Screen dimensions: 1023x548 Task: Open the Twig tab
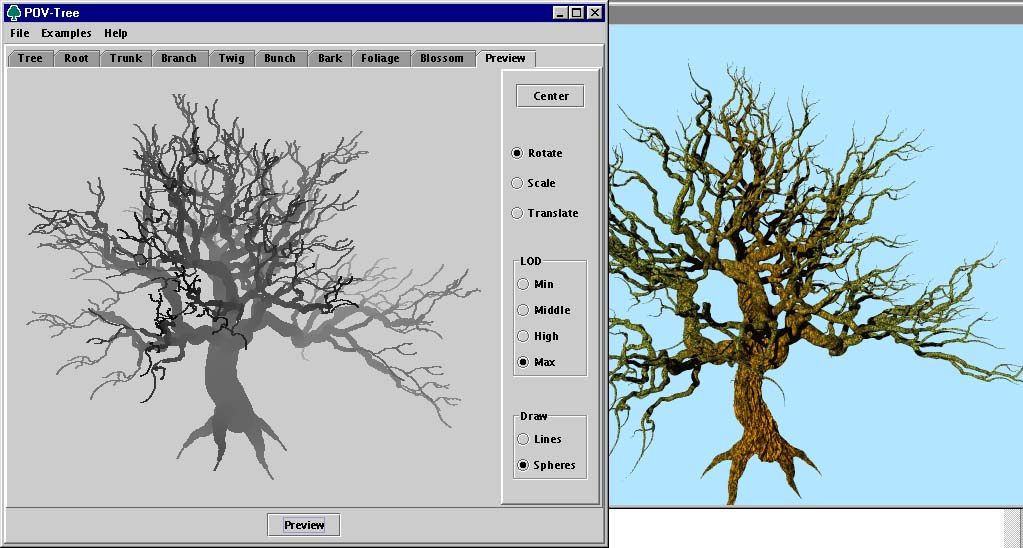pos(231,58)
